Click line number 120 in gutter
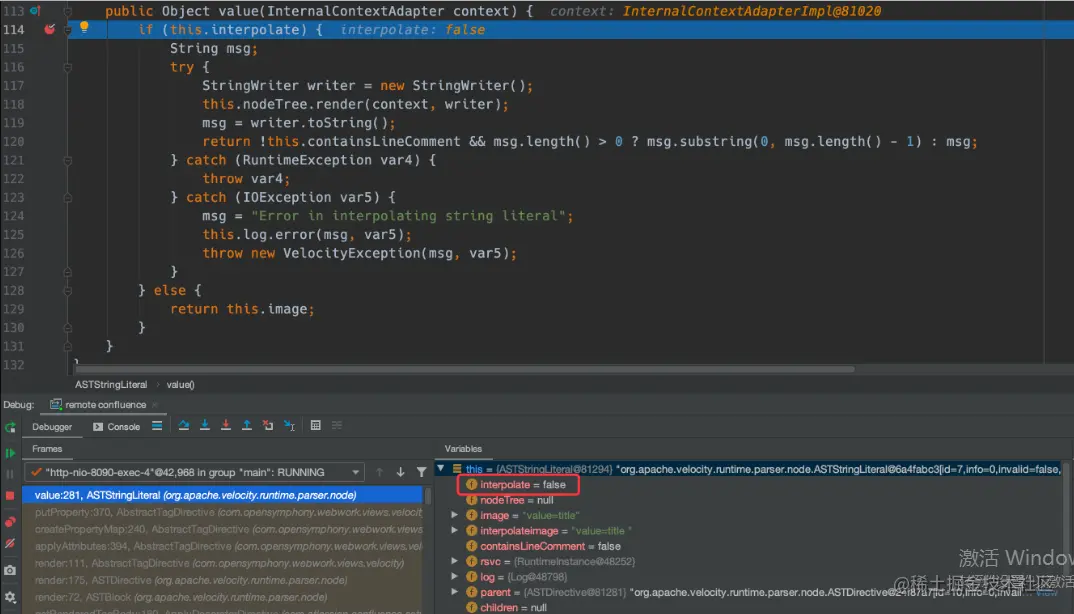Viewport: 1074px width, 614px height. pyautogui.click(x=14, y=141)
